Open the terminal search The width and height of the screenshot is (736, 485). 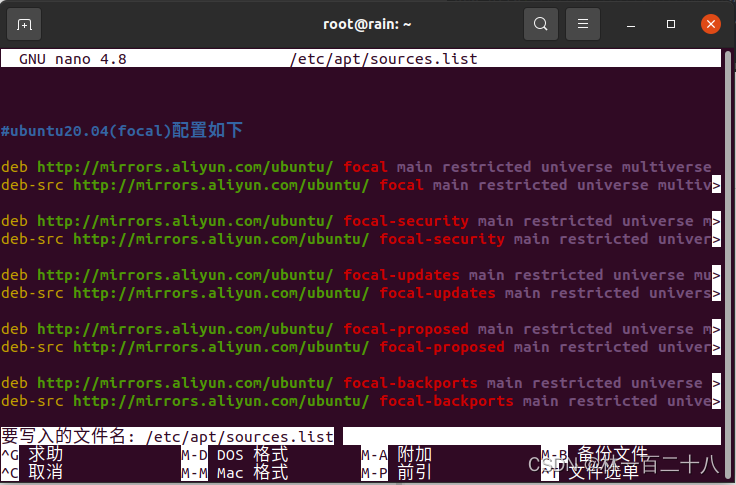(x=541, y=24)
